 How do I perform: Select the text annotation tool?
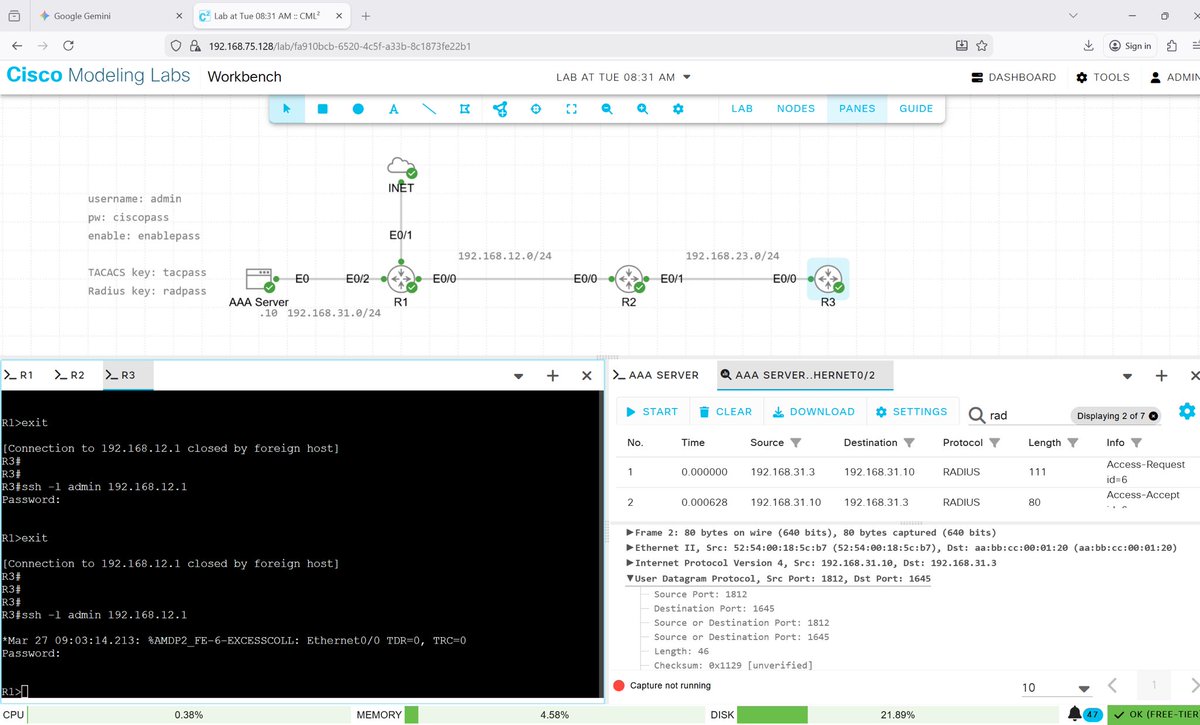394,109
